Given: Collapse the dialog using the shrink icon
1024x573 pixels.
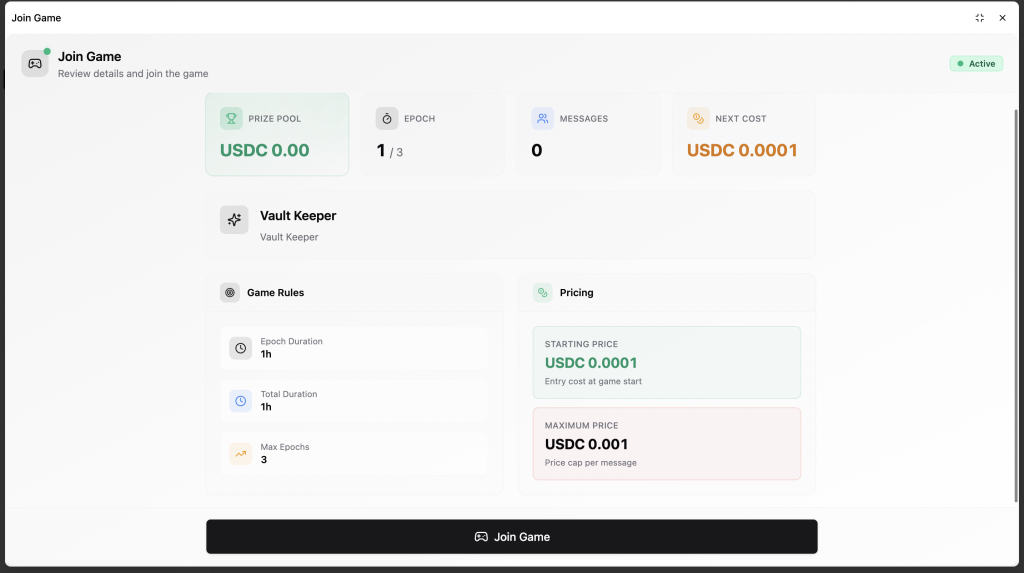Looking at the screenshot, I should [x=980, y=18].
